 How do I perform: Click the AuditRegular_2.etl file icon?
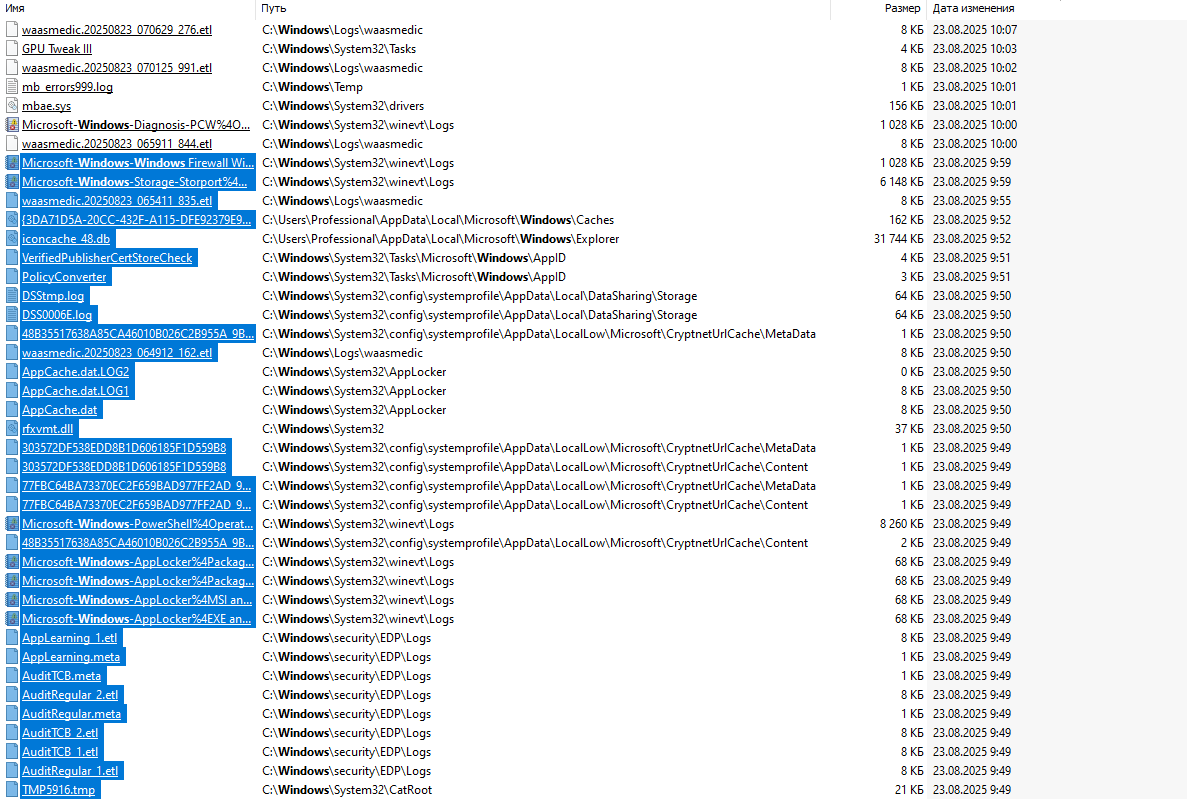11,694
